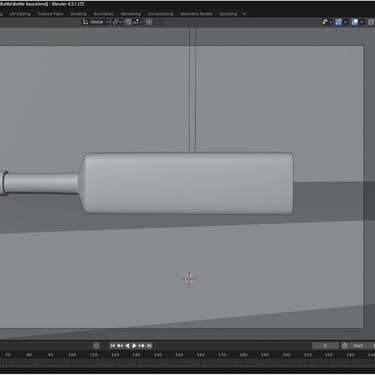Toggle proportional editing
This screenshot has height=375, width=375.
point(149,22)
